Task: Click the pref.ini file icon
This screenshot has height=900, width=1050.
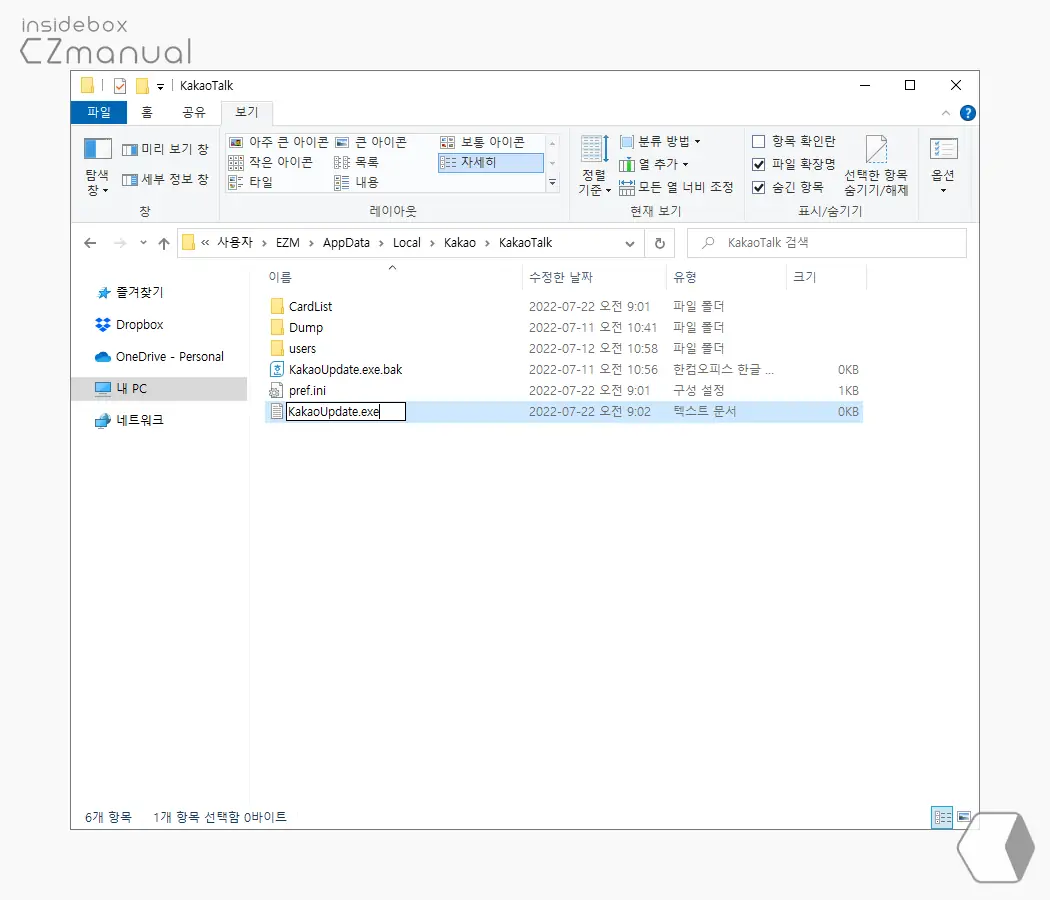Action: (x=276, y=390)
